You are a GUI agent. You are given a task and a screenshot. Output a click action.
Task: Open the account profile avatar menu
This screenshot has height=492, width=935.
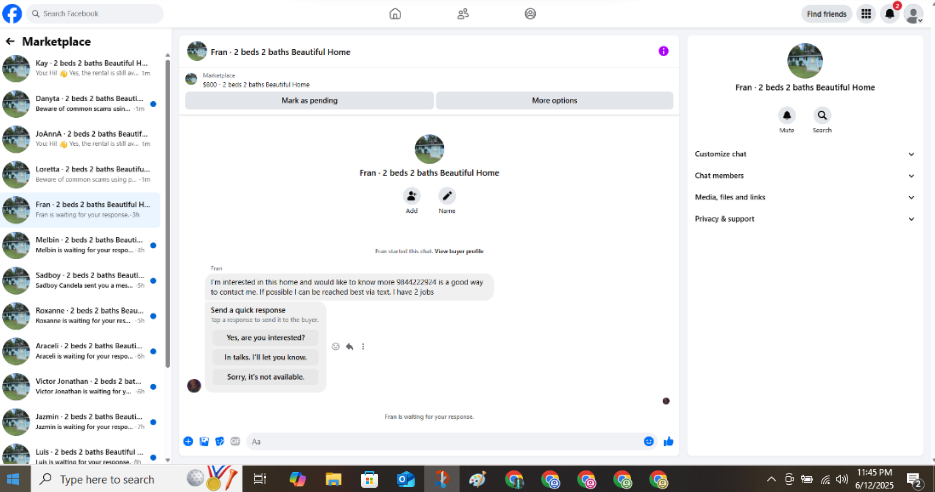[x=913, y=14]
